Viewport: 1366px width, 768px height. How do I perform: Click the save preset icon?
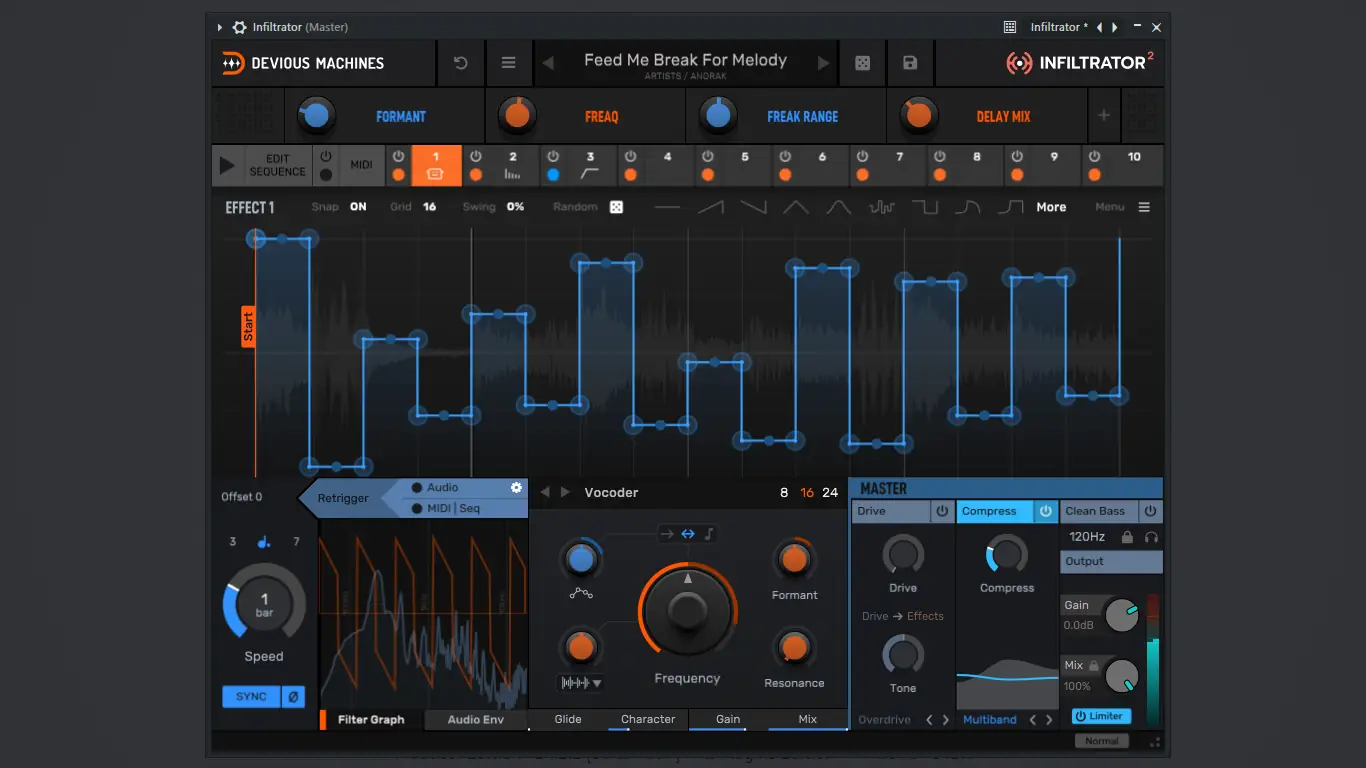[910, 61]
